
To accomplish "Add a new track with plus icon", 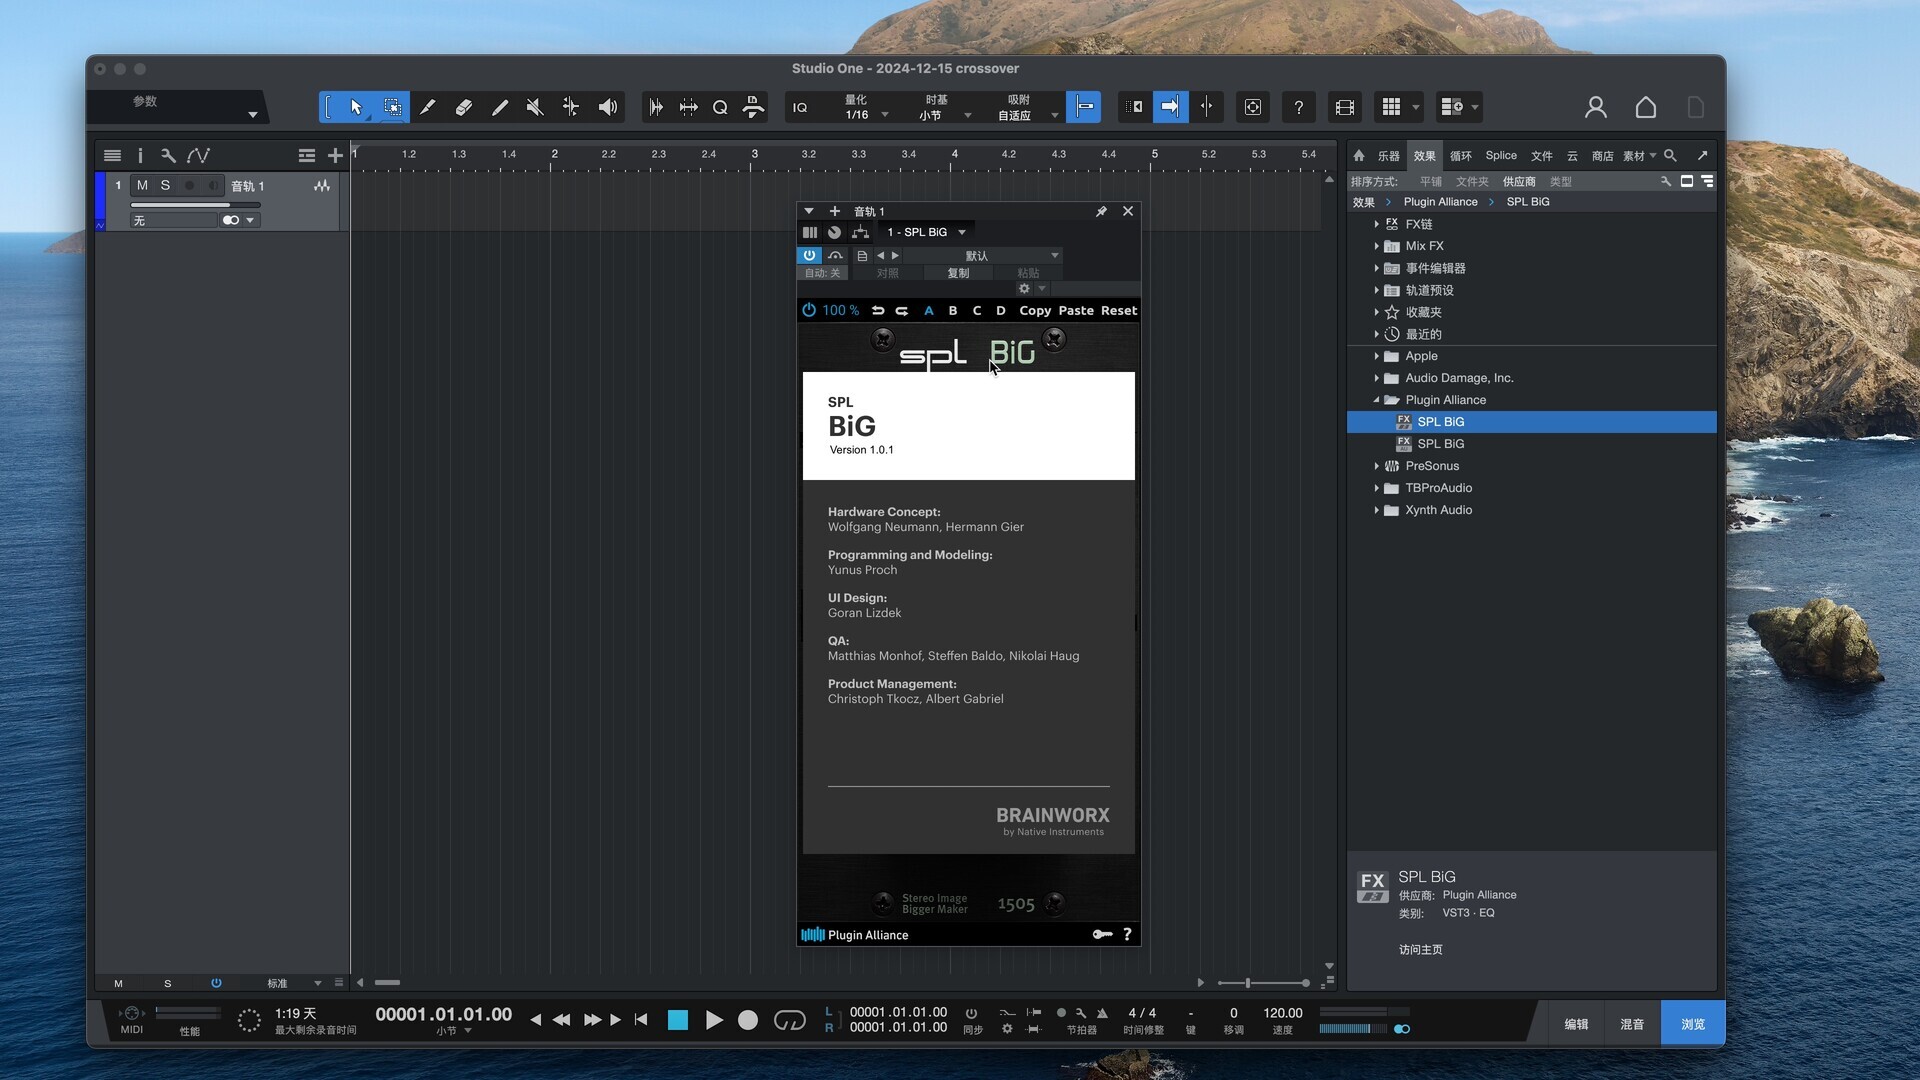I will tap(335, 155).
